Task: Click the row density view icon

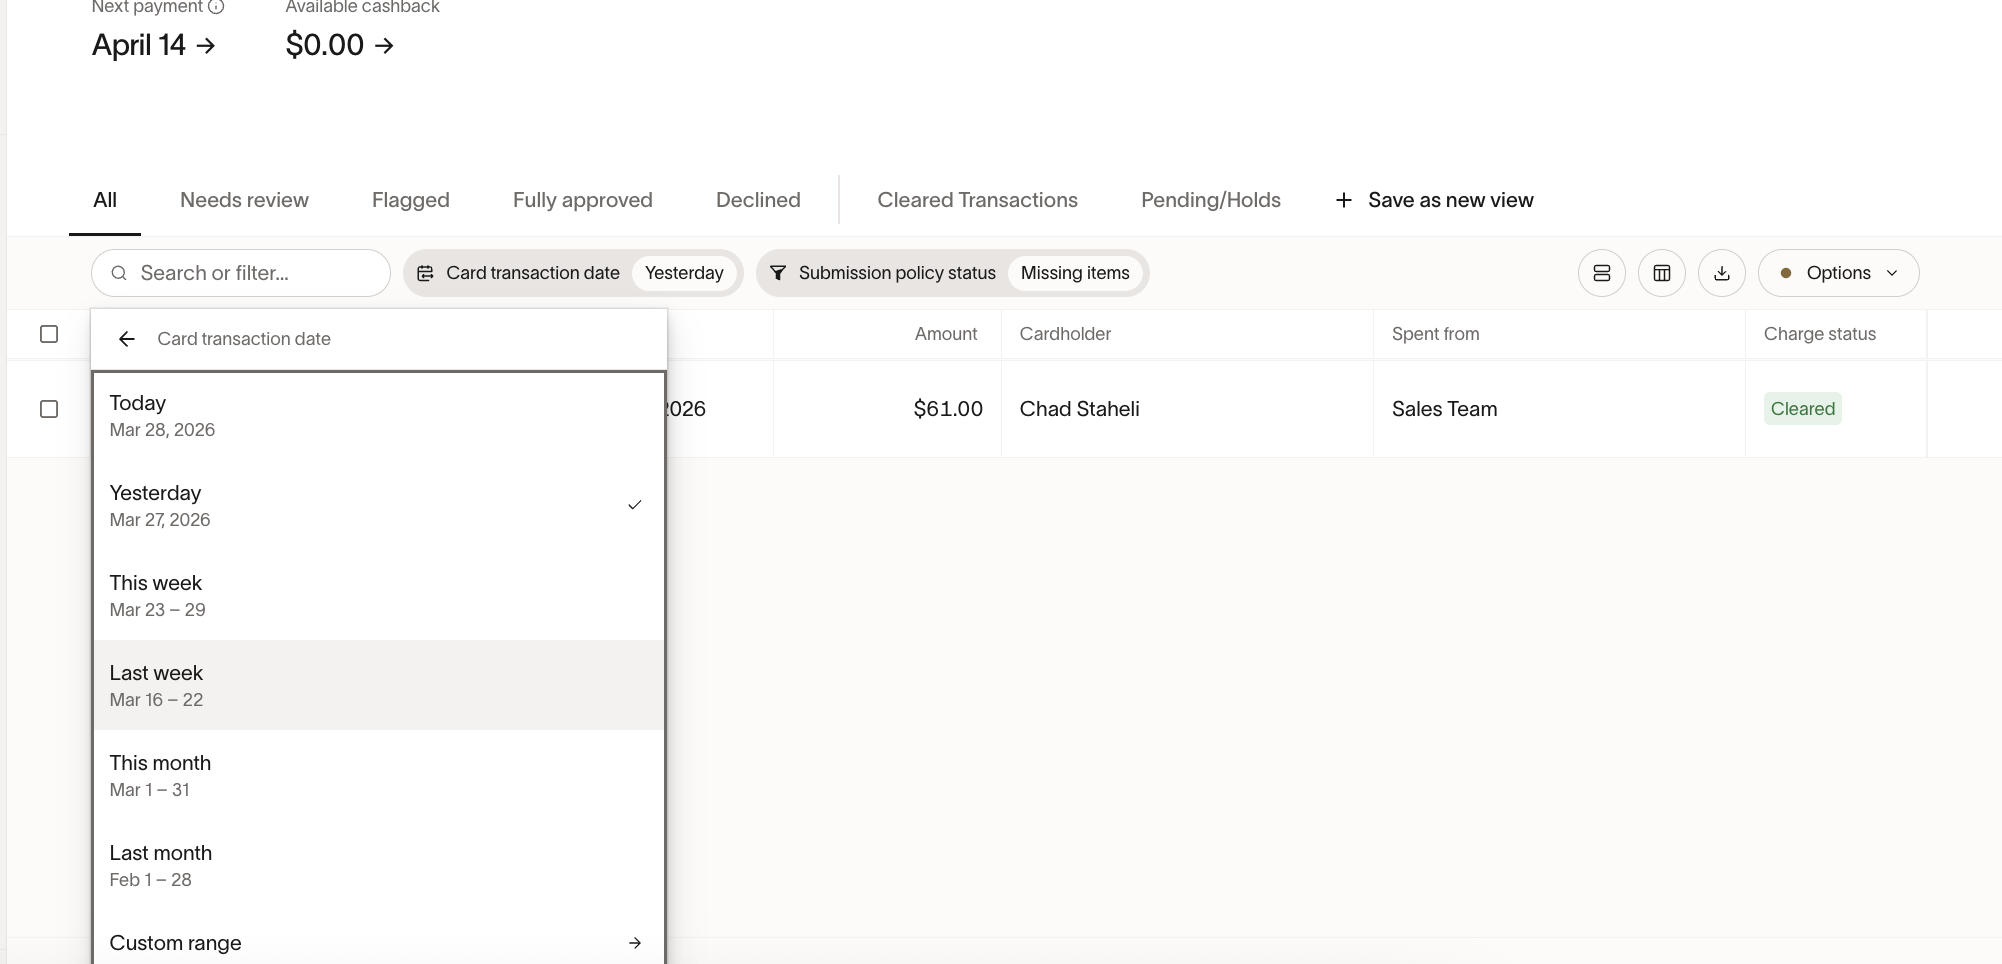Action: point(1601,273)
